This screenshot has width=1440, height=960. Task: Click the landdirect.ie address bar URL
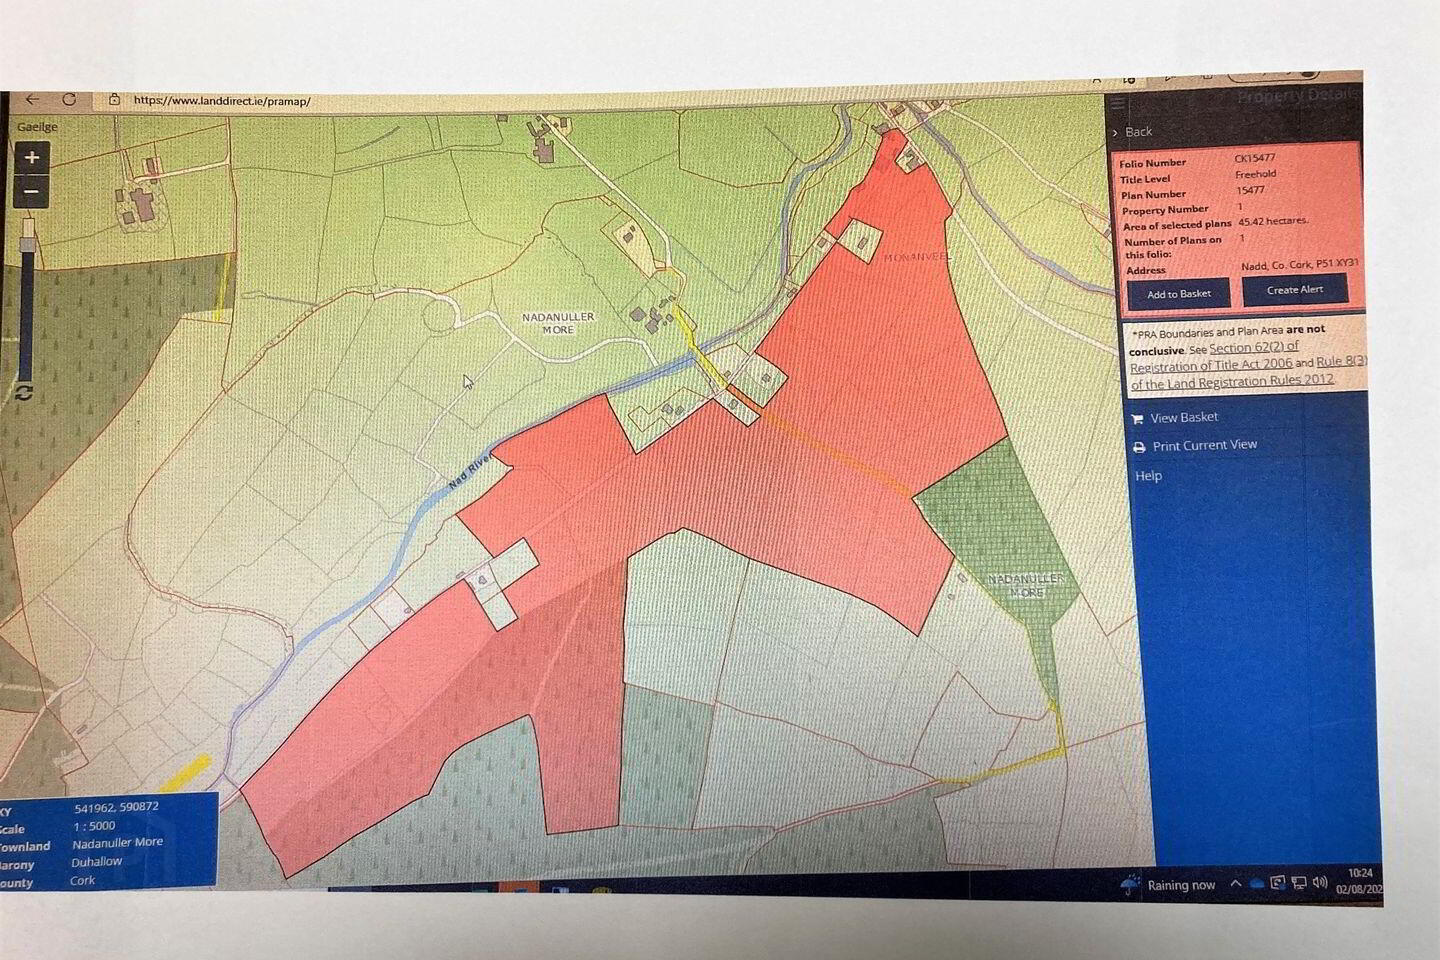coord(221,101)
